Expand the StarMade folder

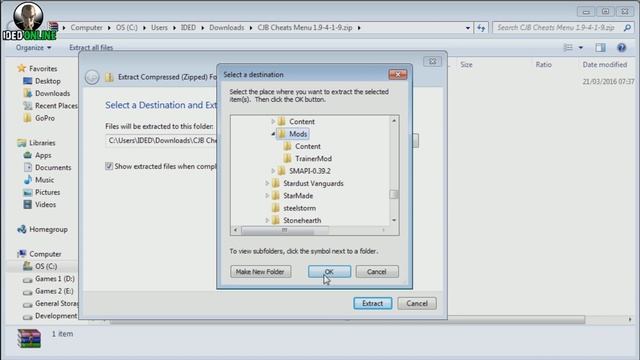pyautogui.click(x=267, y=196)
